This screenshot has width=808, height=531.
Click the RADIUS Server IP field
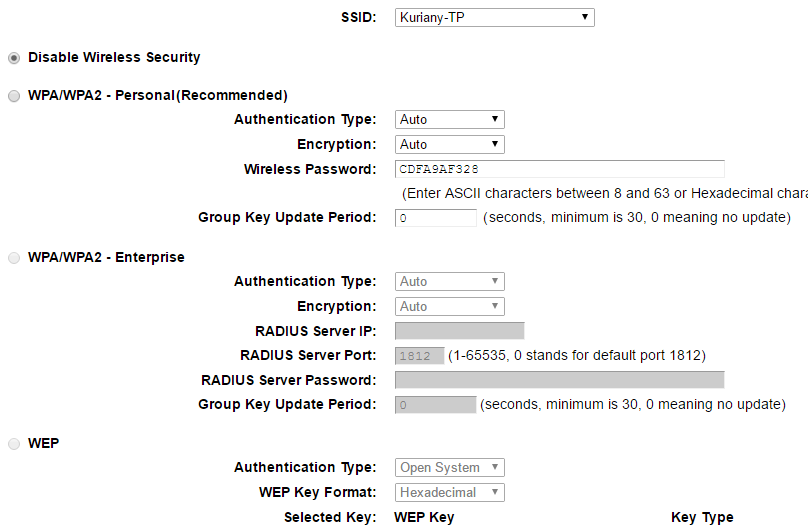click(x=459, y=331)
